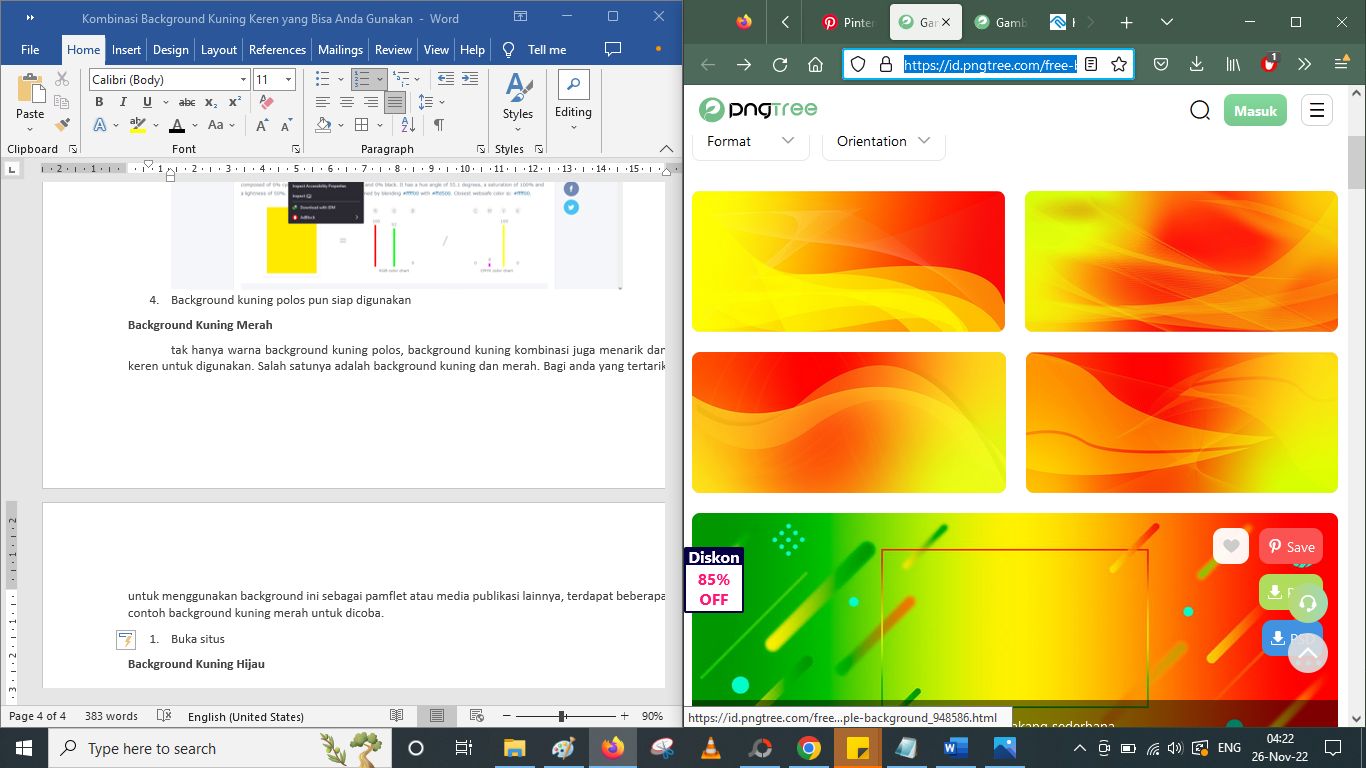The width and height of the screenshot is (1366, 768).
Task: Open new Firefox tab
Action: [1127, 22]
